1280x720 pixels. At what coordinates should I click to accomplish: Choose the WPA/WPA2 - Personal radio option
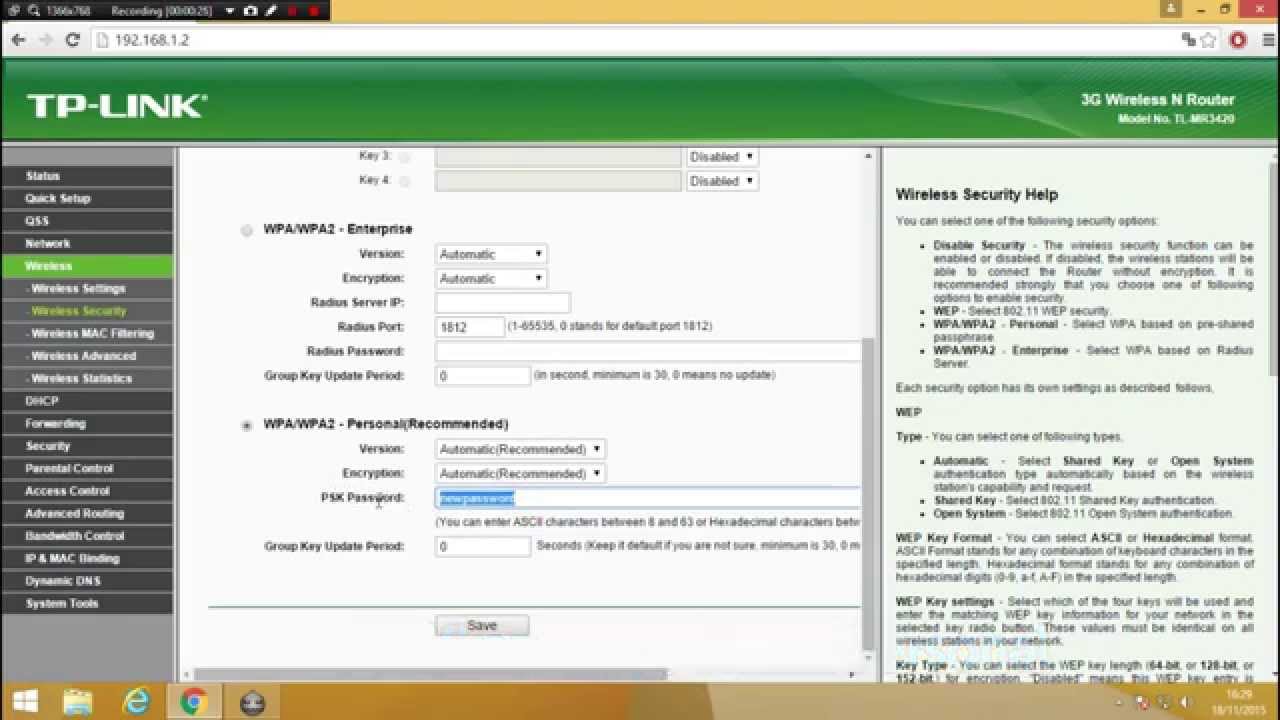(246, 425)
